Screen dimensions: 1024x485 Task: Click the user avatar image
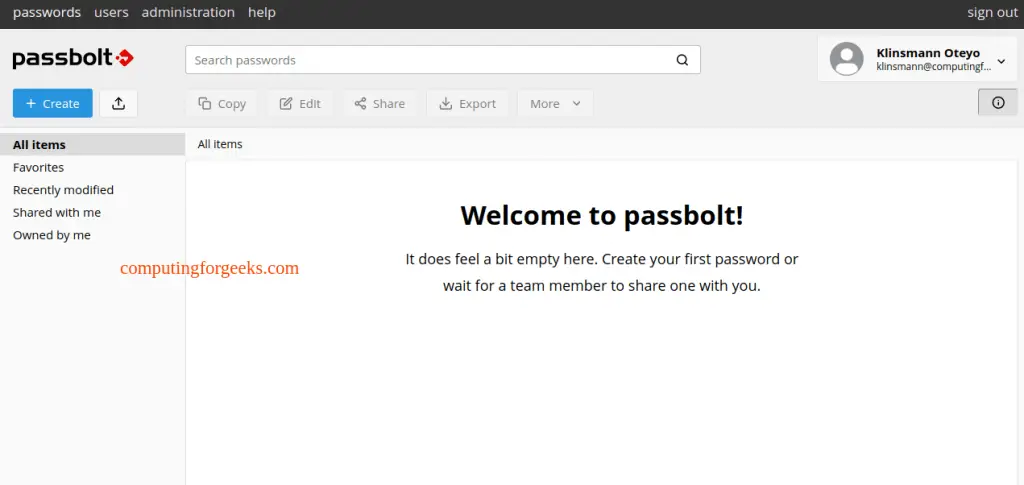tap(846, 59)
